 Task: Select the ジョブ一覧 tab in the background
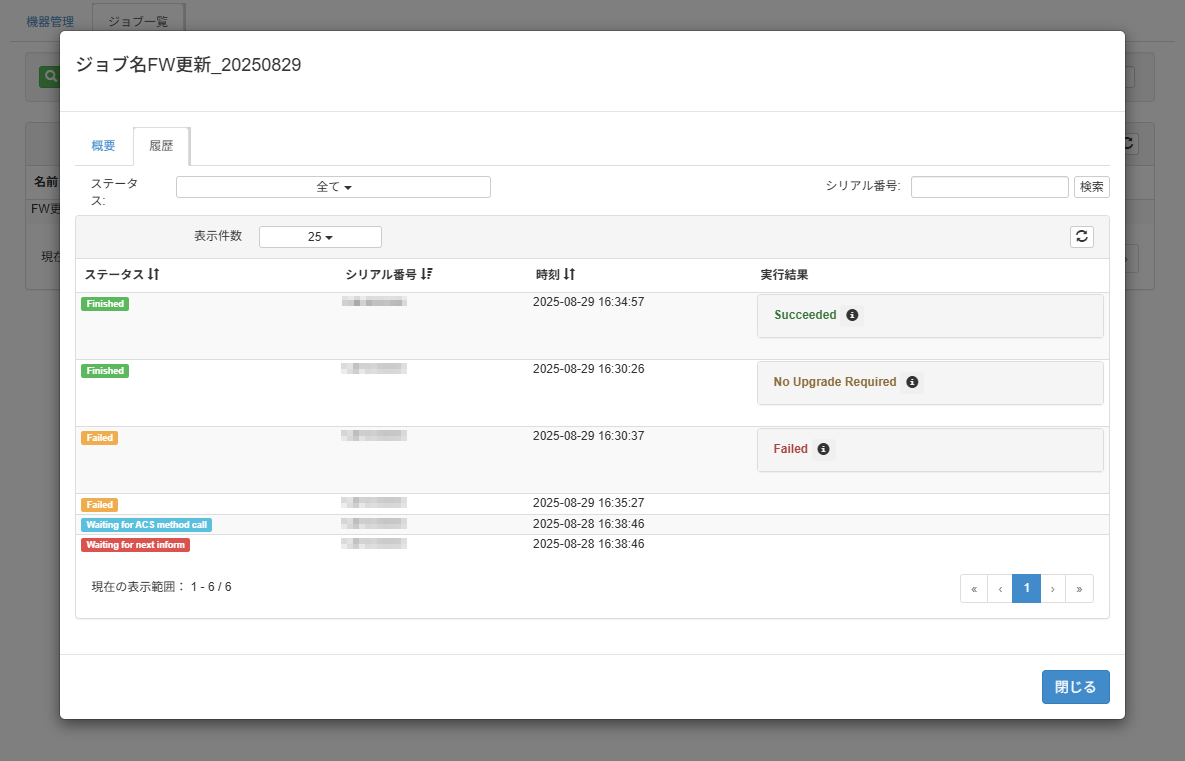point(137,19)
